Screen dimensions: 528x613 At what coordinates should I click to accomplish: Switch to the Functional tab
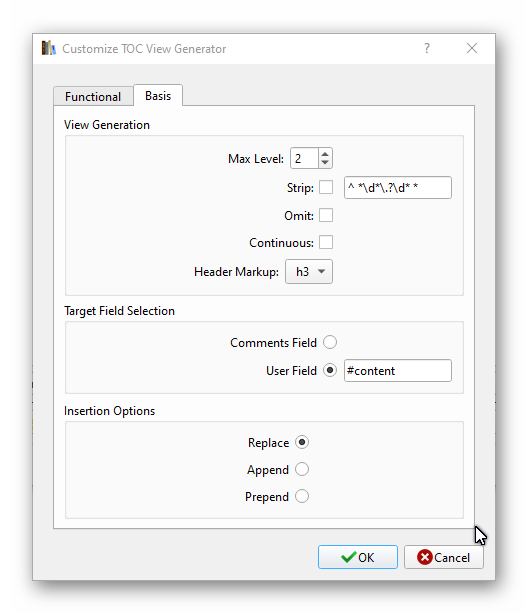click(93, 97)
